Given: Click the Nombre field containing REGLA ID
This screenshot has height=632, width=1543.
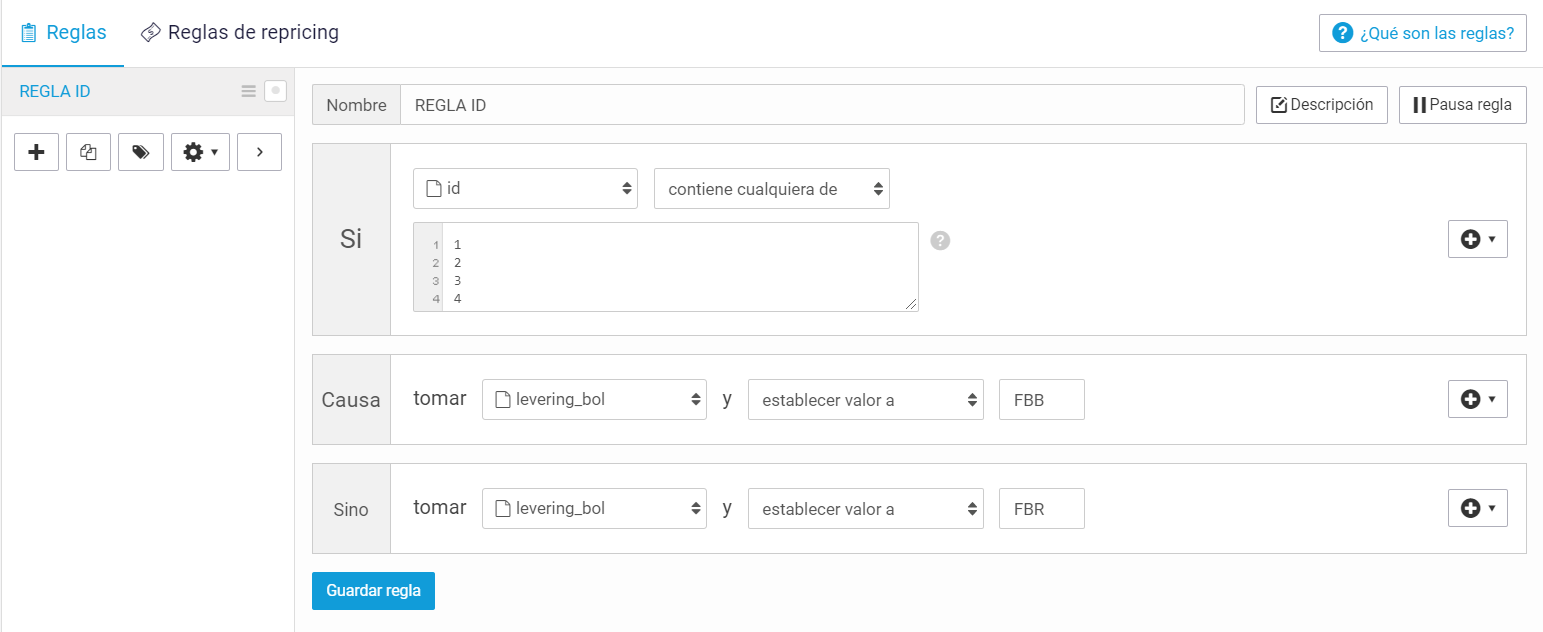Looking at the screenshot, I should tap(822, 104).
